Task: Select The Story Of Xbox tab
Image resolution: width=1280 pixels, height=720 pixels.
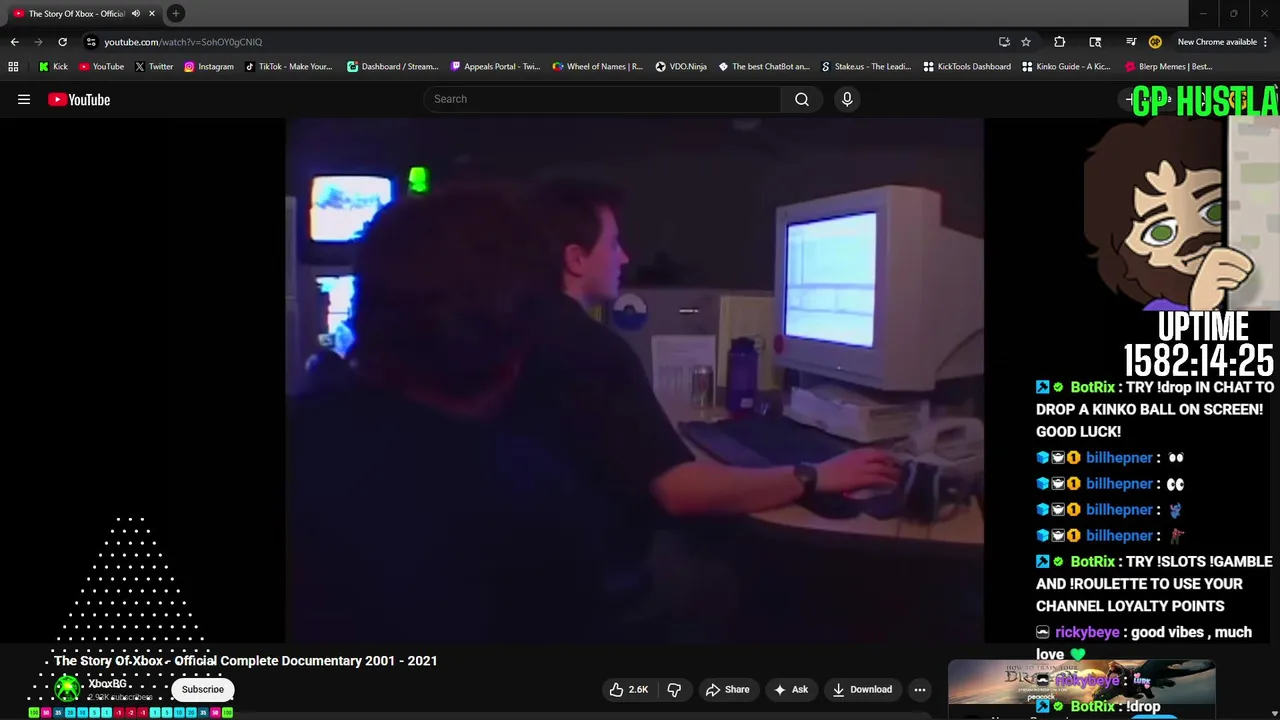Action: click(x=76, y=13)
